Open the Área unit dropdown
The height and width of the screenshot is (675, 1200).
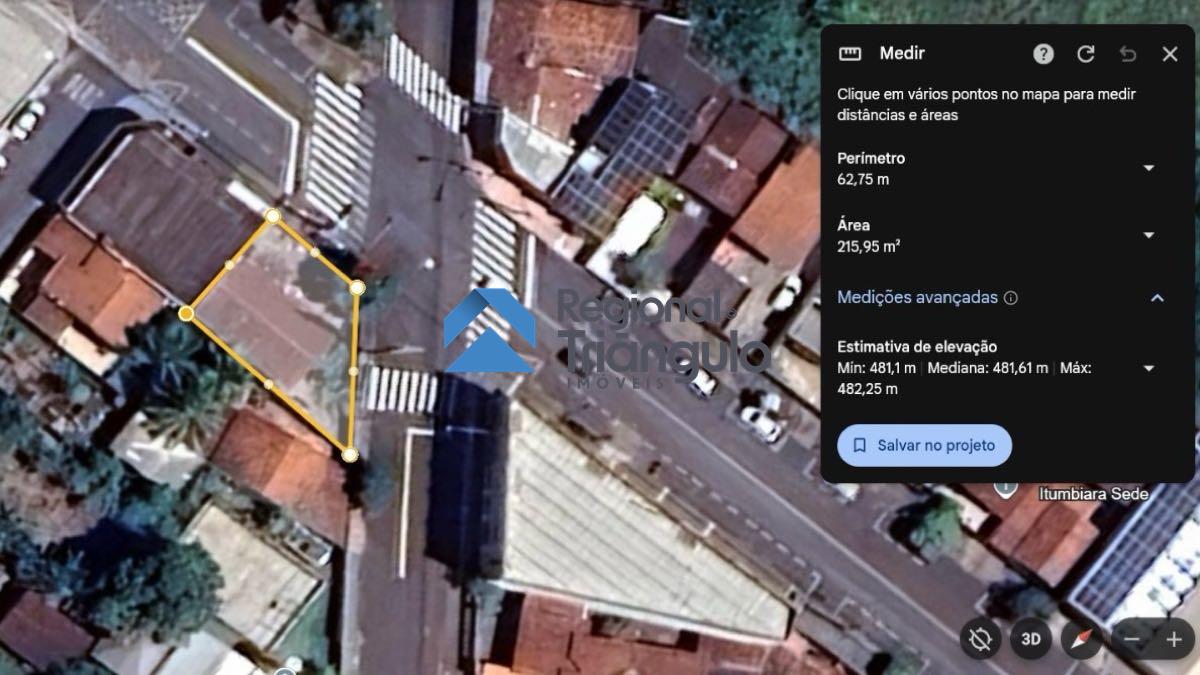click(1148, 235)
